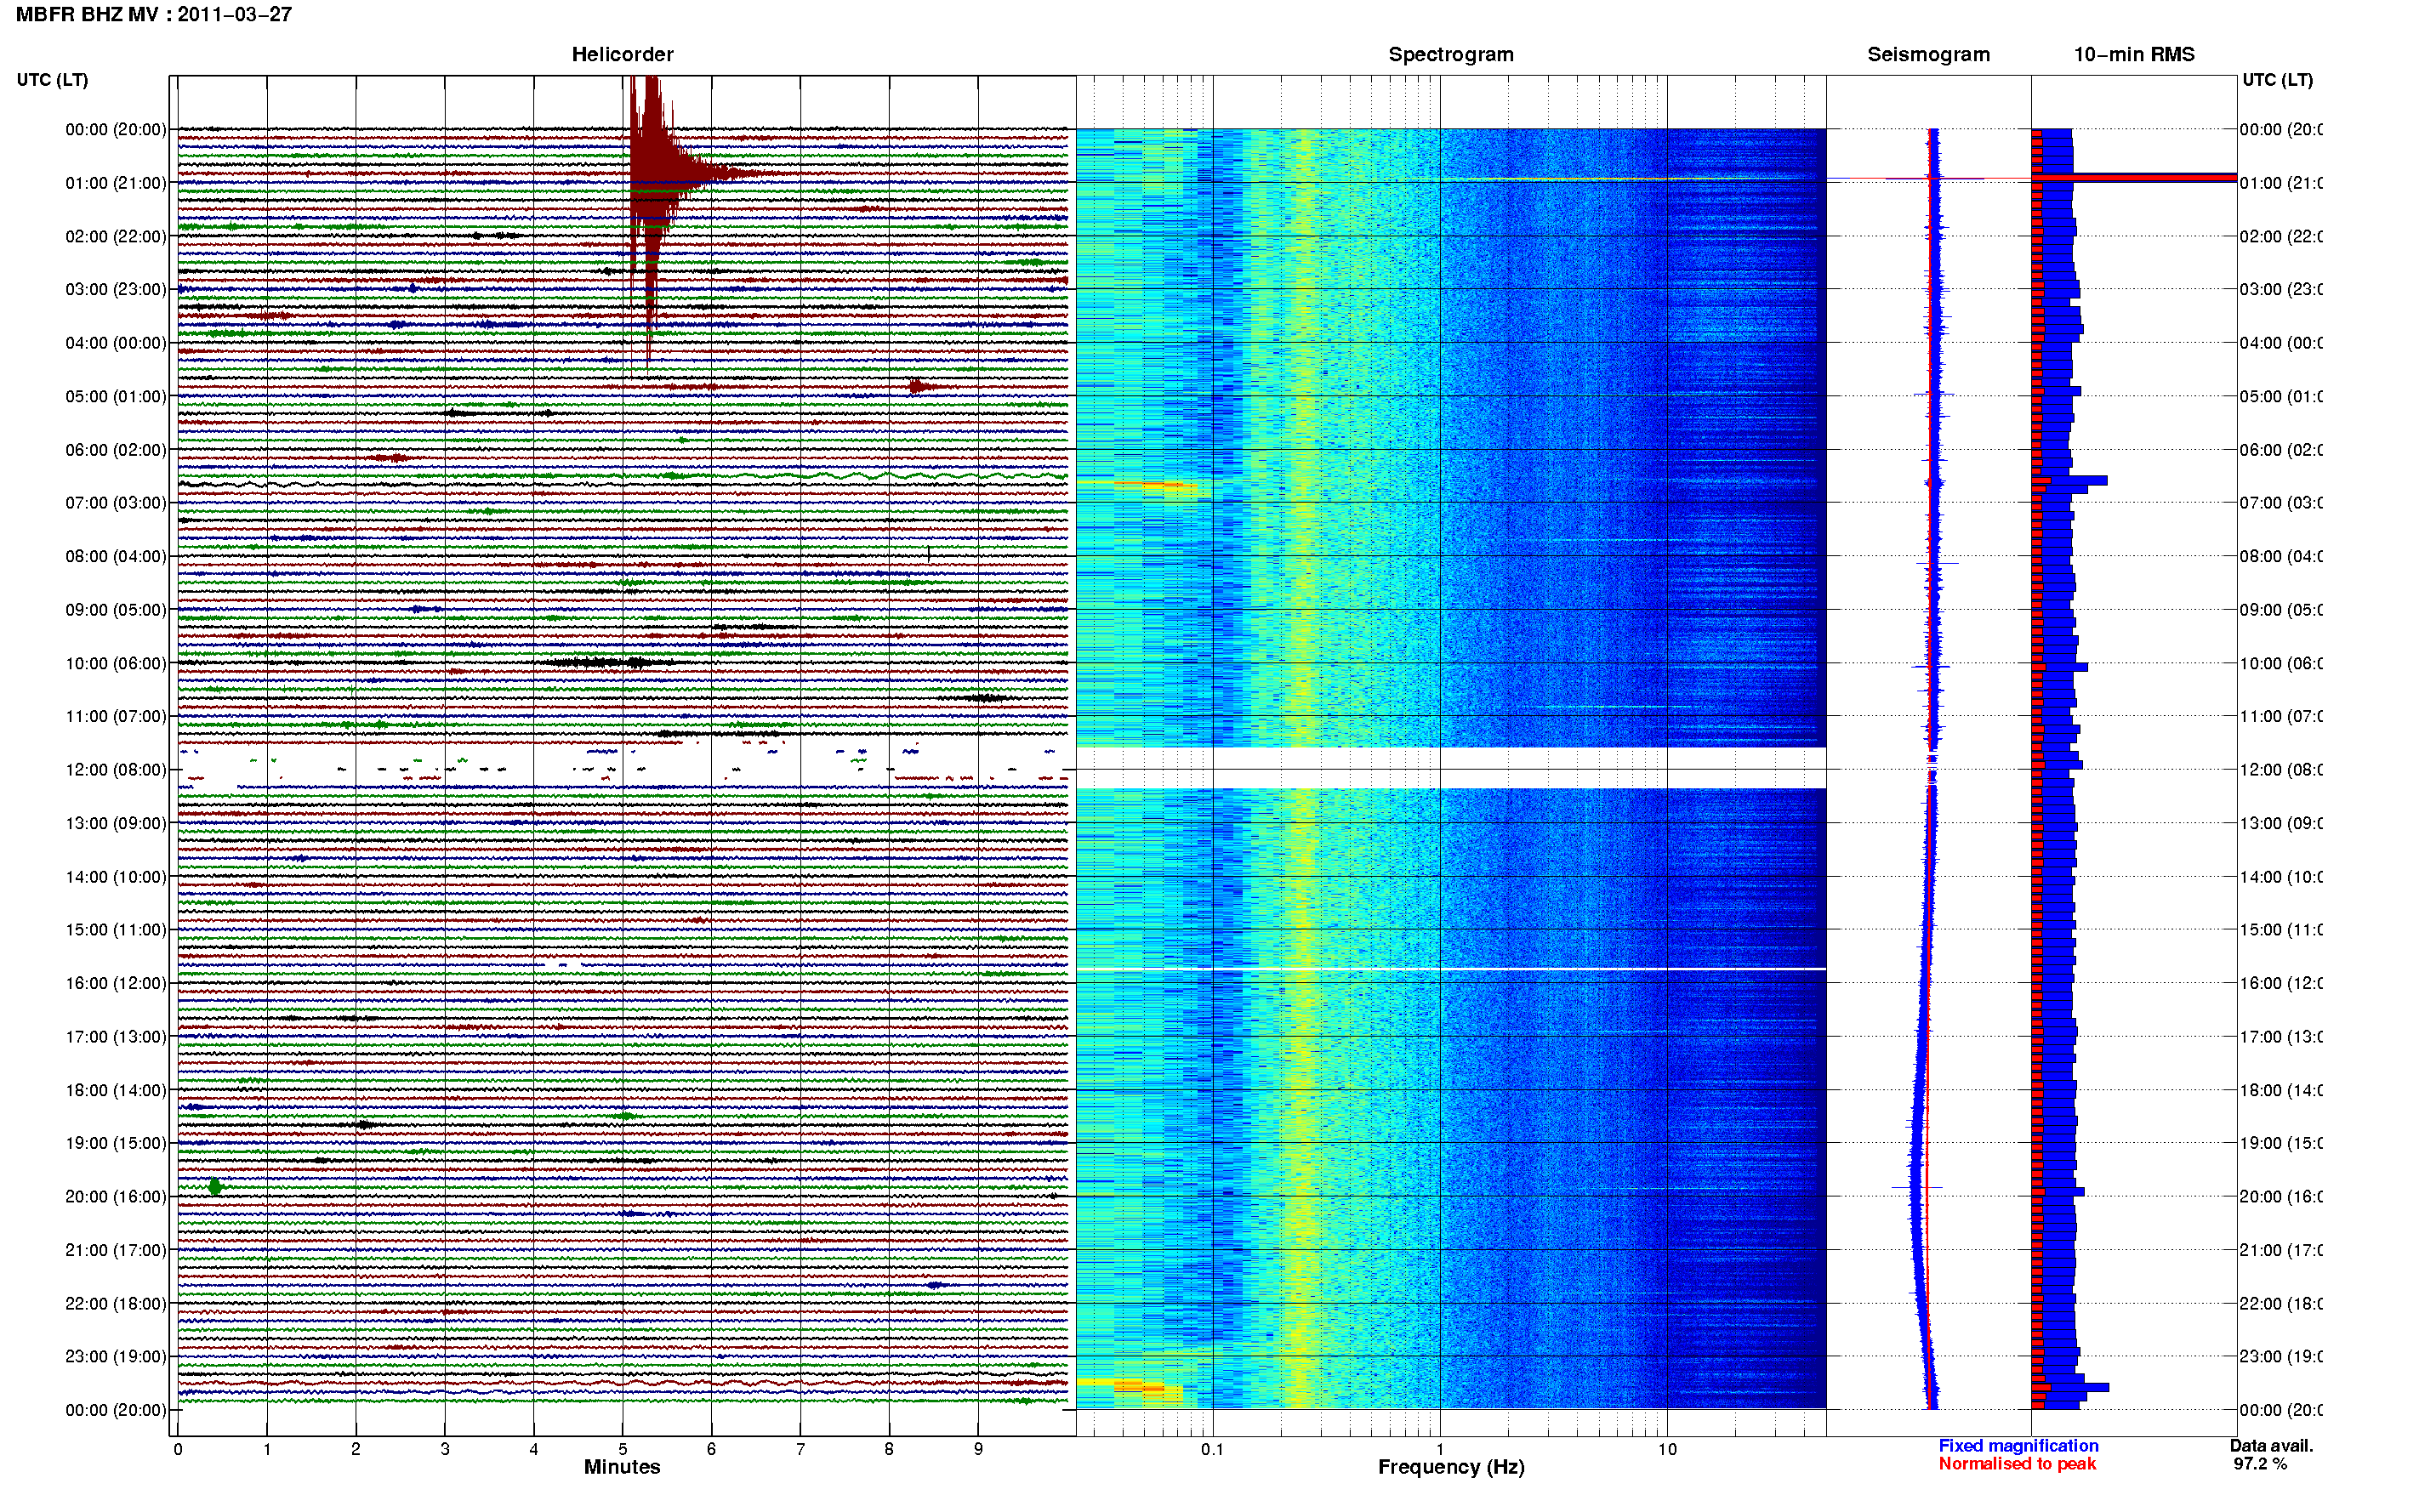Click left-axis time label '19:00 (15:00)'
The width and height of the screenshot is (2419, 1512).
click(116, 1142)
